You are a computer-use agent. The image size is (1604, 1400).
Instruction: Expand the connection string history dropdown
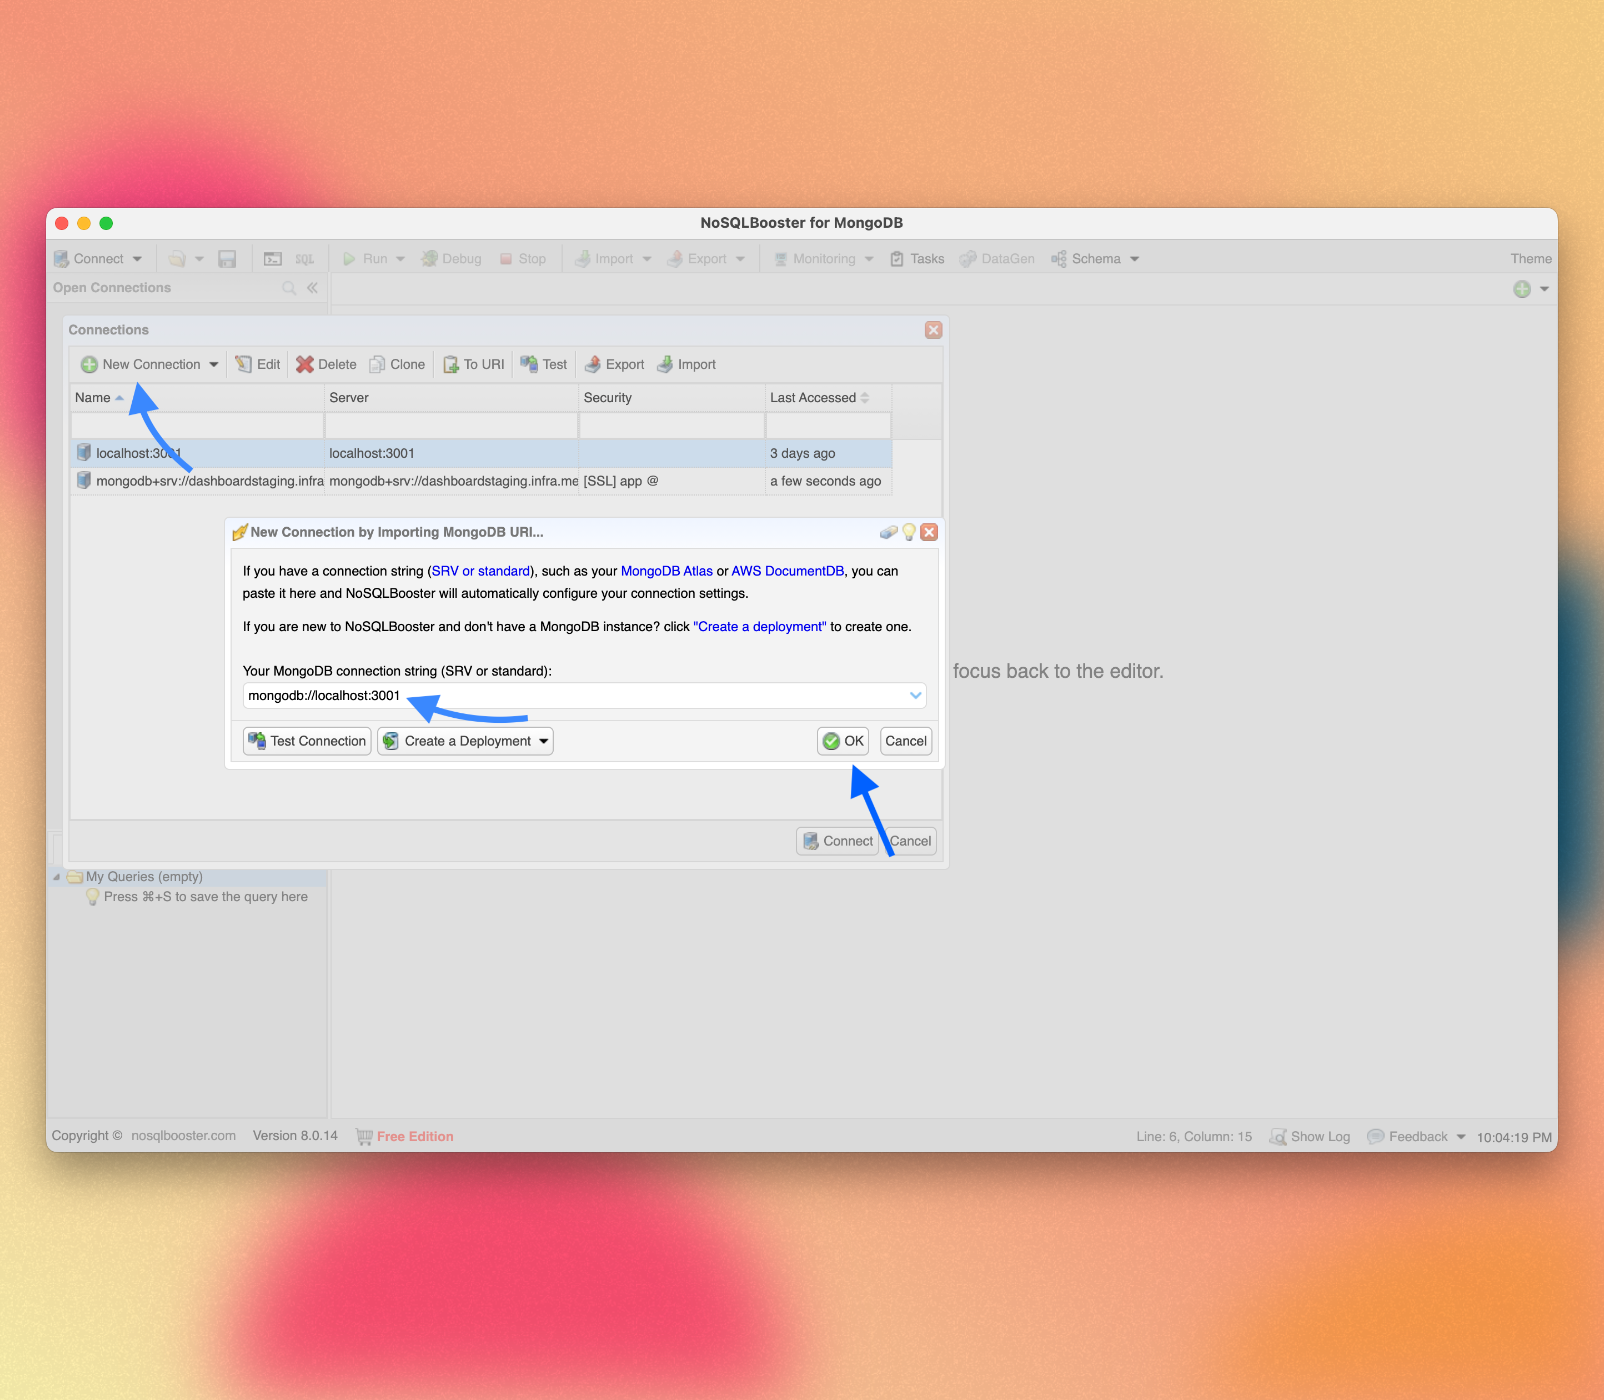click(916, 696)
